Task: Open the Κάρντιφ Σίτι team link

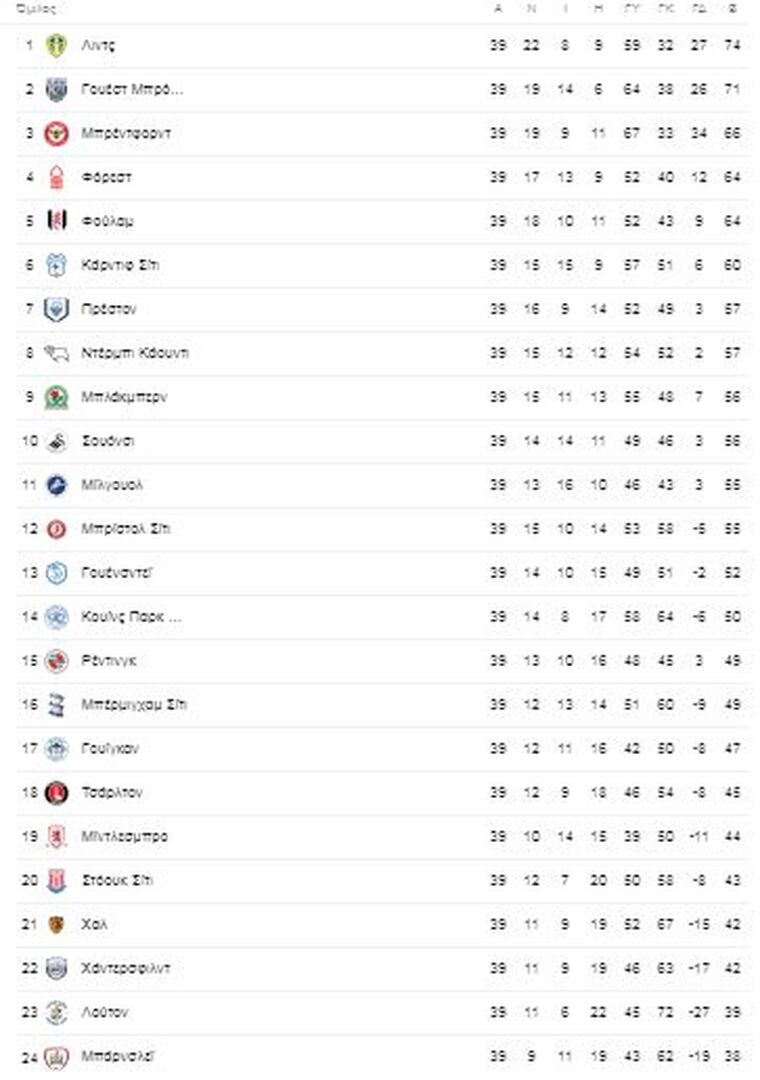Action: coord(120,265)
